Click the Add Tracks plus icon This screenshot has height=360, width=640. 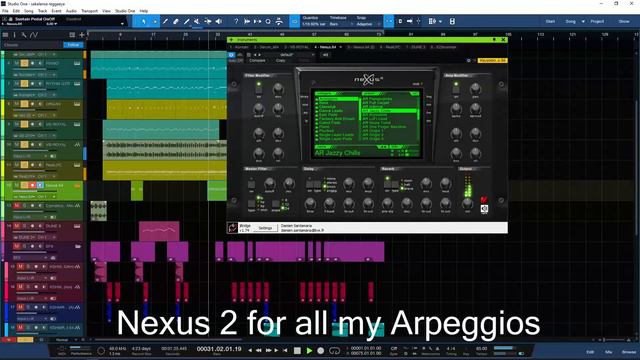point(82,35)
